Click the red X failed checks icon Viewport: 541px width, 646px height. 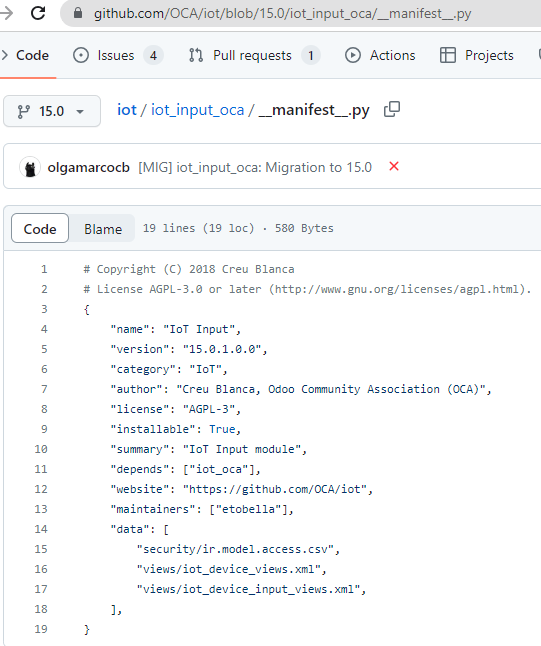(x=394, y=166)
